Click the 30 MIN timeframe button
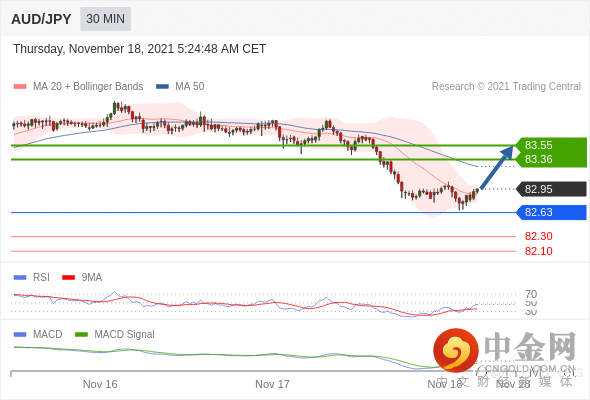The image size is (590, 400). pos(105,19)
